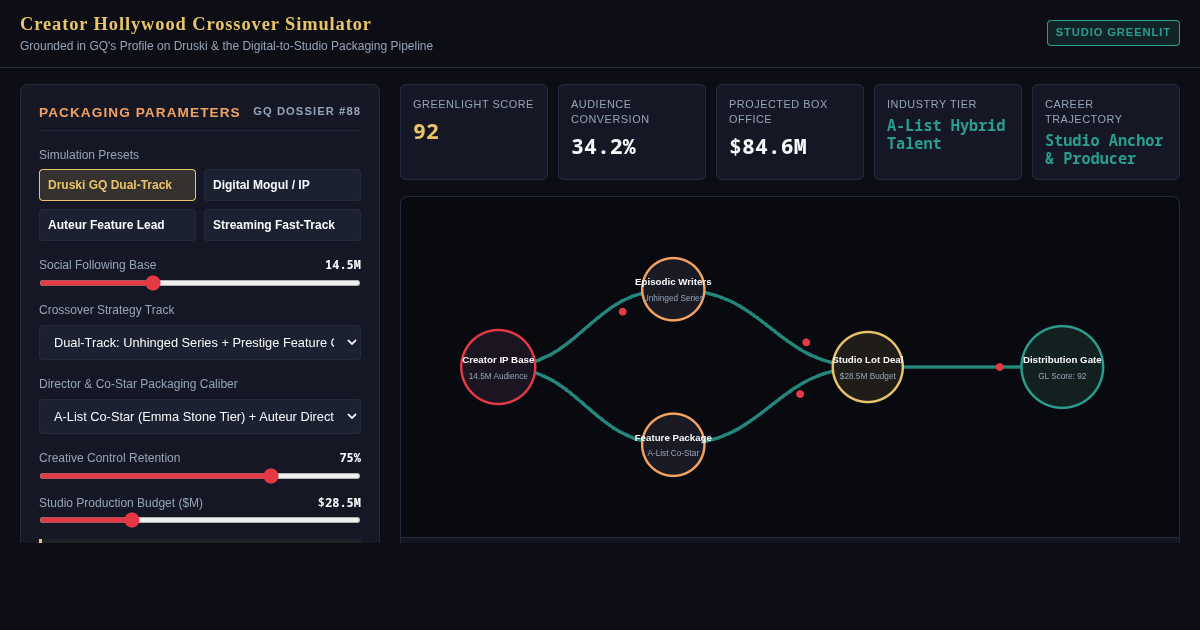Image resolution: width=1200 pixels, height=630 pixels.
Task: Click the Studio Greenlit status badge
Action: point(1113,33)
